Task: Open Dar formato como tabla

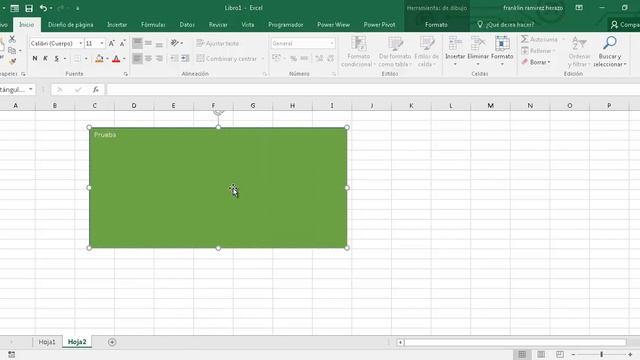Action: coord(395,51)
